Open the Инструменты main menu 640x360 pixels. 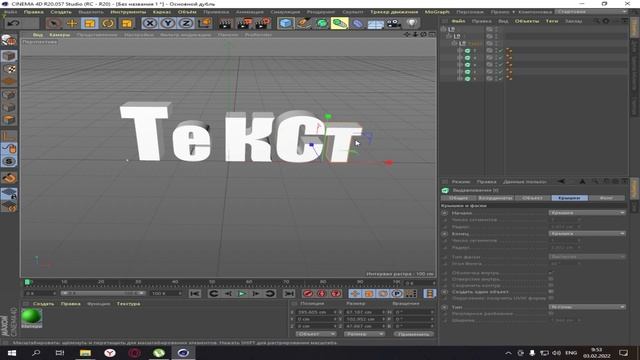(128, 12)
